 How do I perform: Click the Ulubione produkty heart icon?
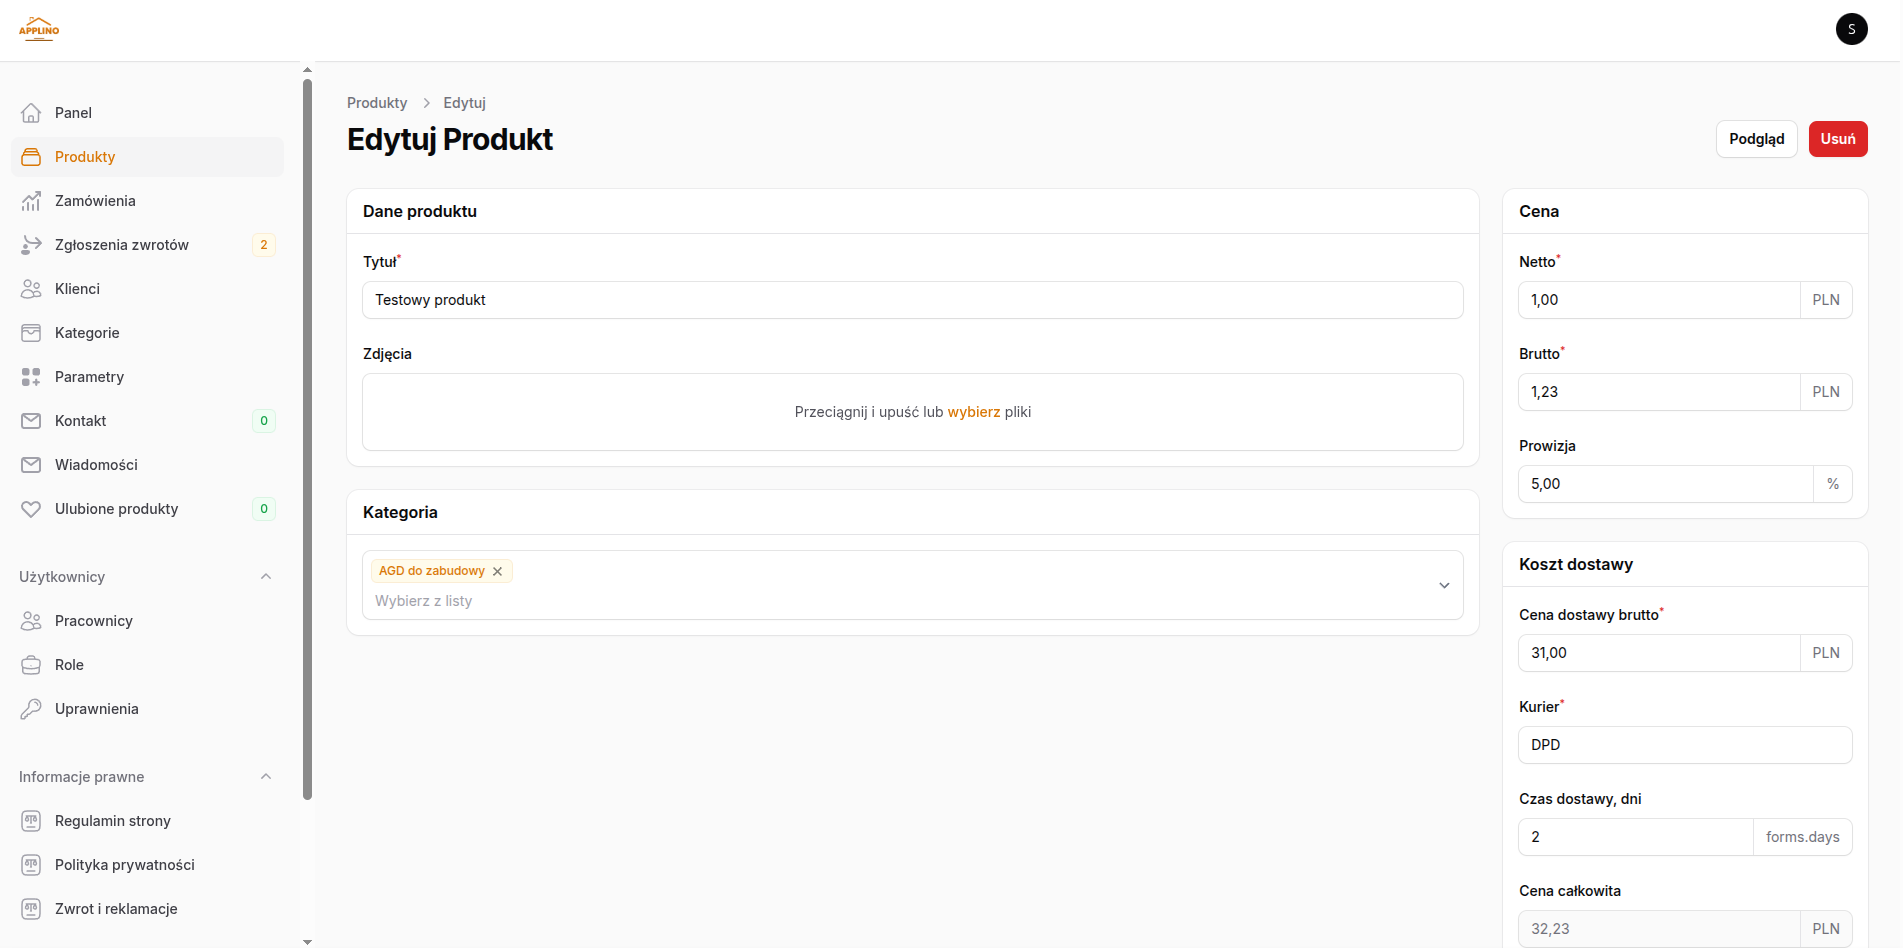pos(31,509)
